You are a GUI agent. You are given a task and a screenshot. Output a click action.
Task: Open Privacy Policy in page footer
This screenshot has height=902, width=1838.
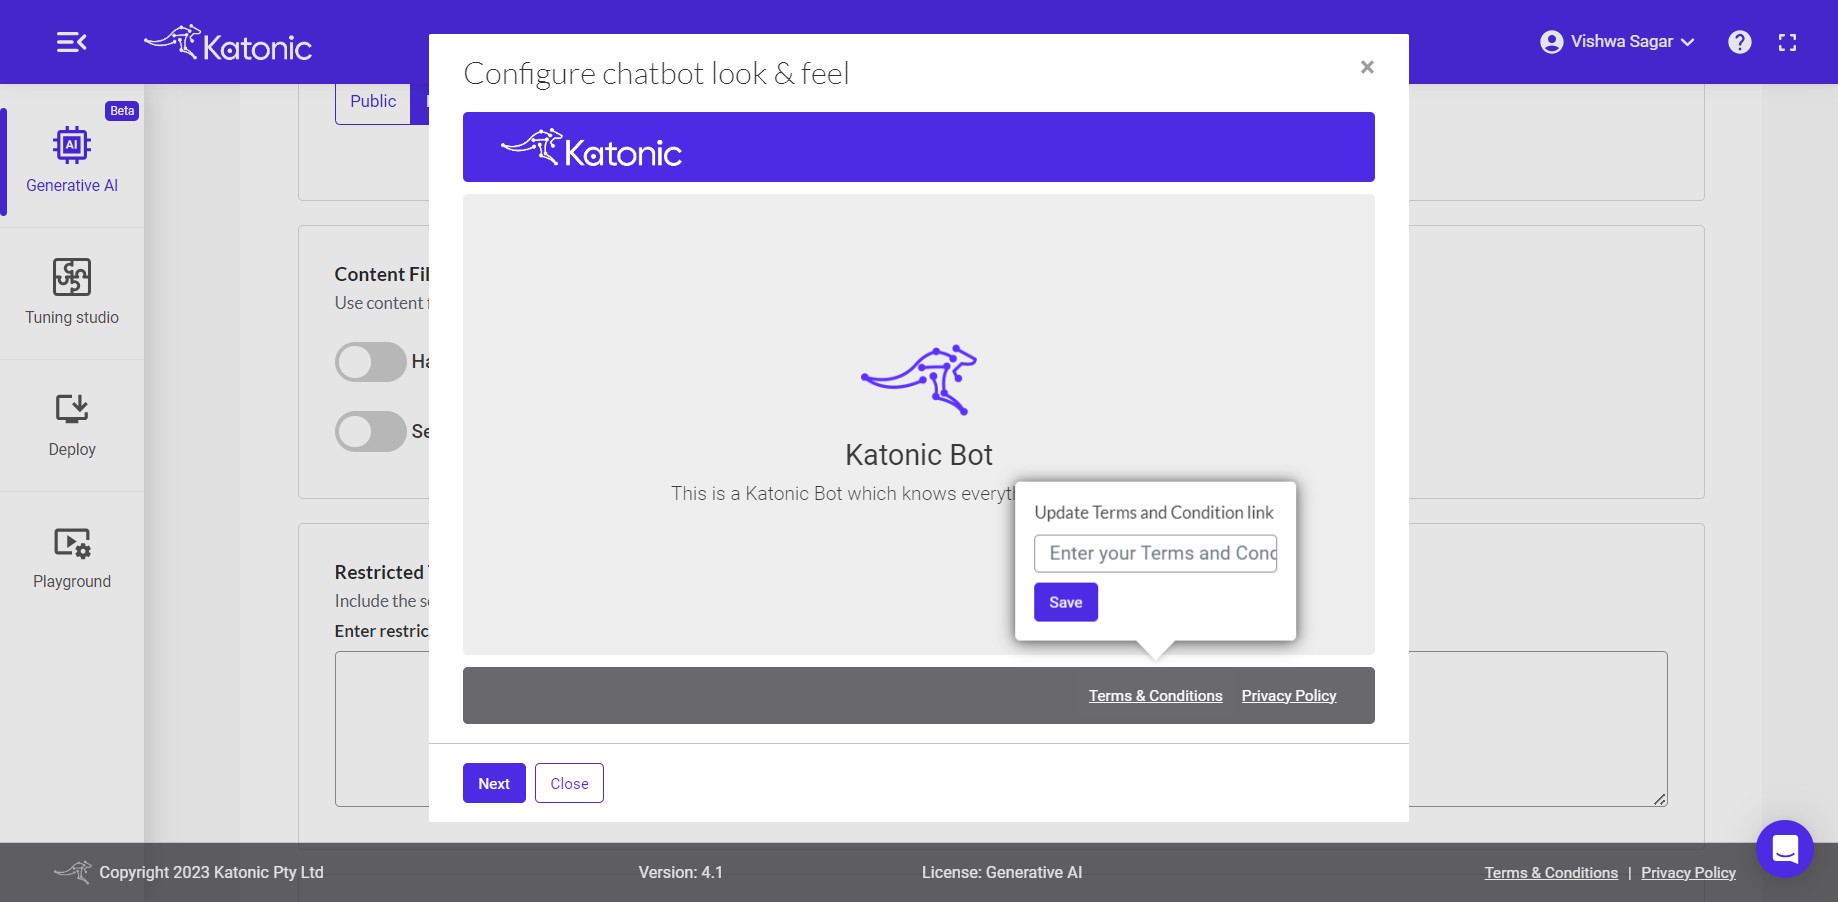point(1688,873)
